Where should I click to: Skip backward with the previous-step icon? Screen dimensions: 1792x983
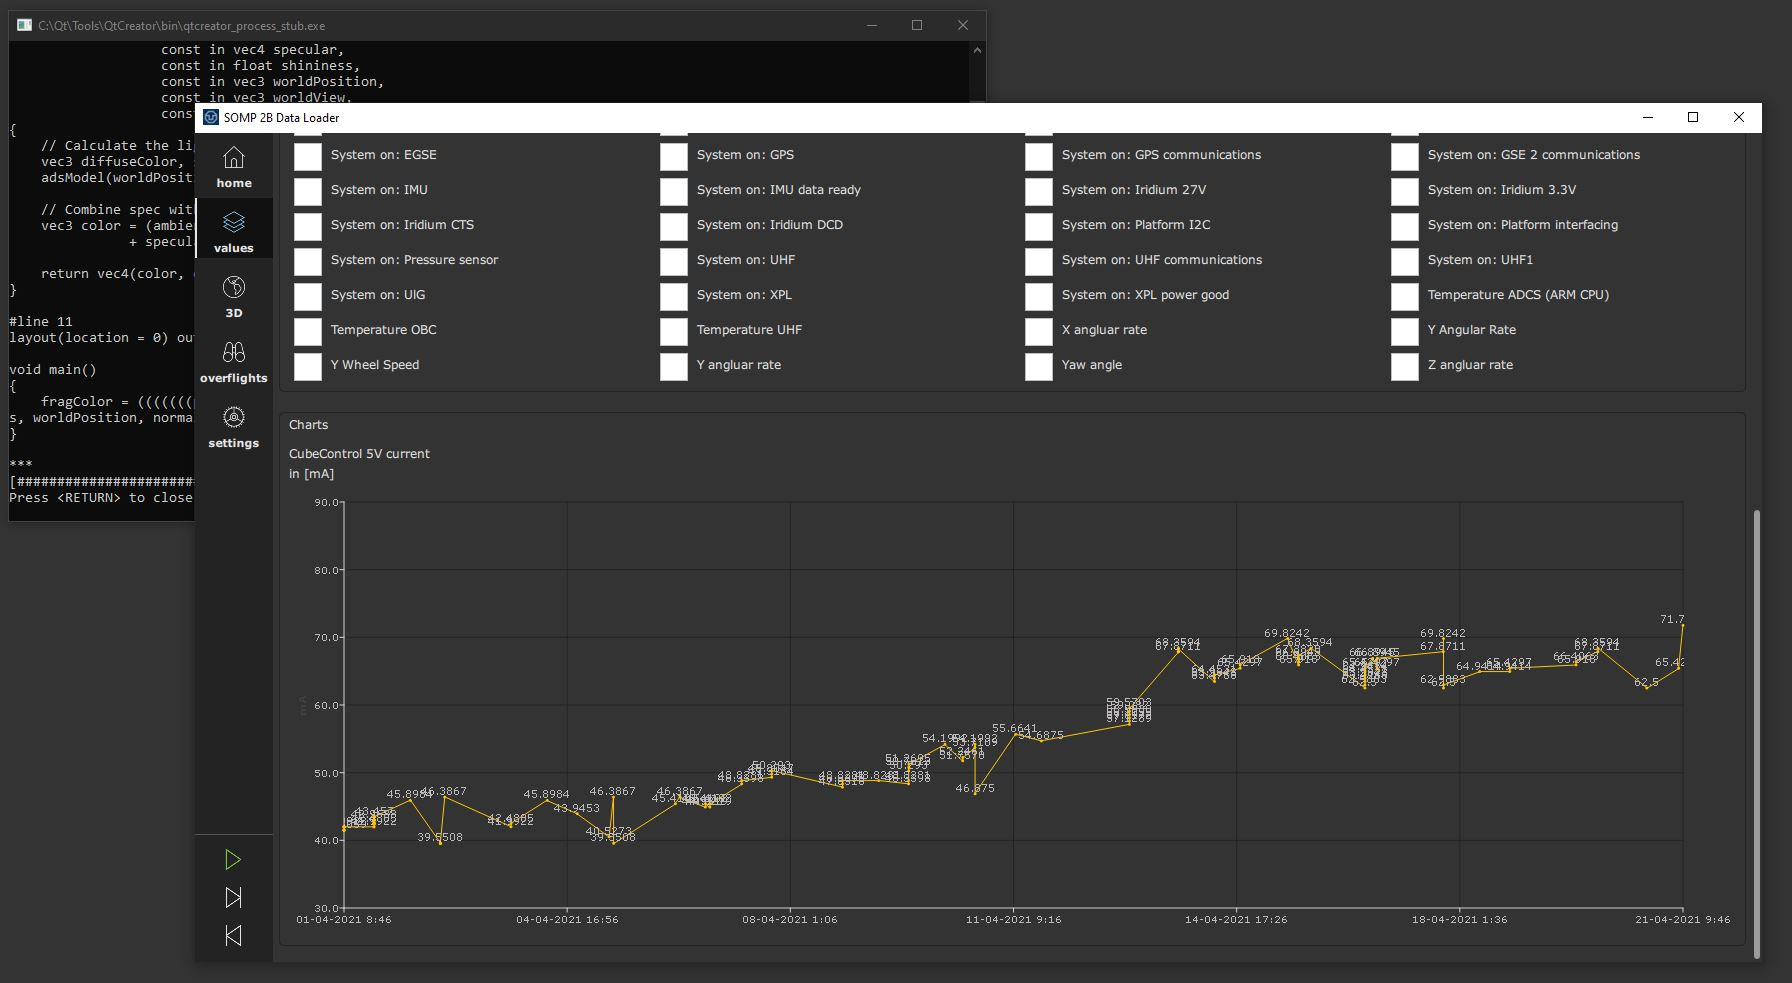click(233, 935)
